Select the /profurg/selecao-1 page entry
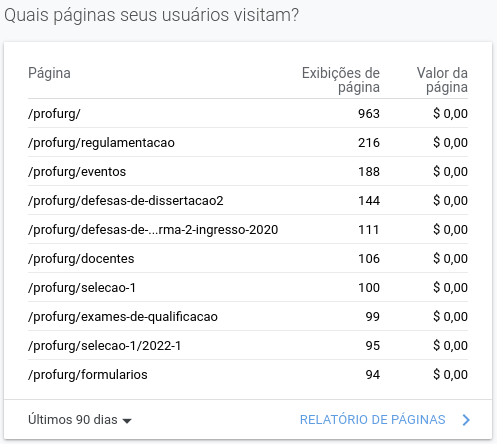The height and width of the screenshot is (444, 497). (x=82, y=288)
